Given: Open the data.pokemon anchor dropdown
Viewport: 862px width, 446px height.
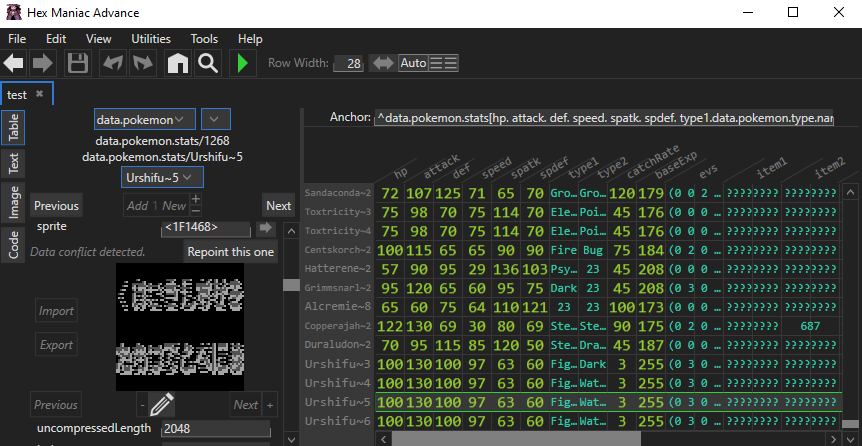Looking at the screenshot, I should pos(145,119).
